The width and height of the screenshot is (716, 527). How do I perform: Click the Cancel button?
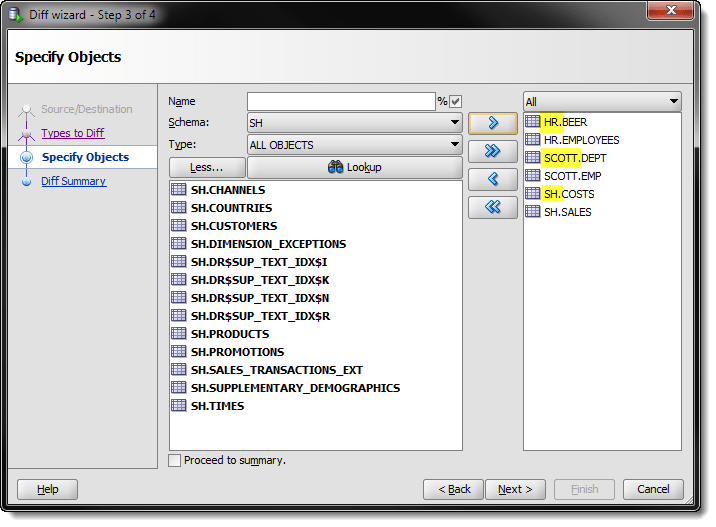(653, 490)
